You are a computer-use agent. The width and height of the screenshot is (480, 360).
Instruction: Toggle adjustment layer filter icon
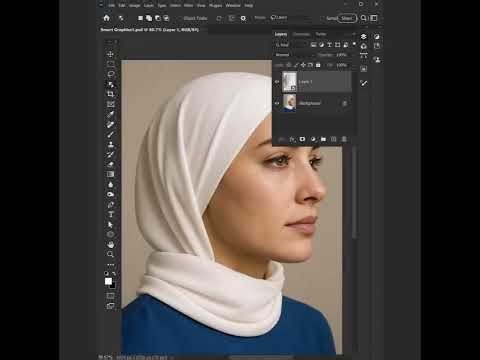321,45
